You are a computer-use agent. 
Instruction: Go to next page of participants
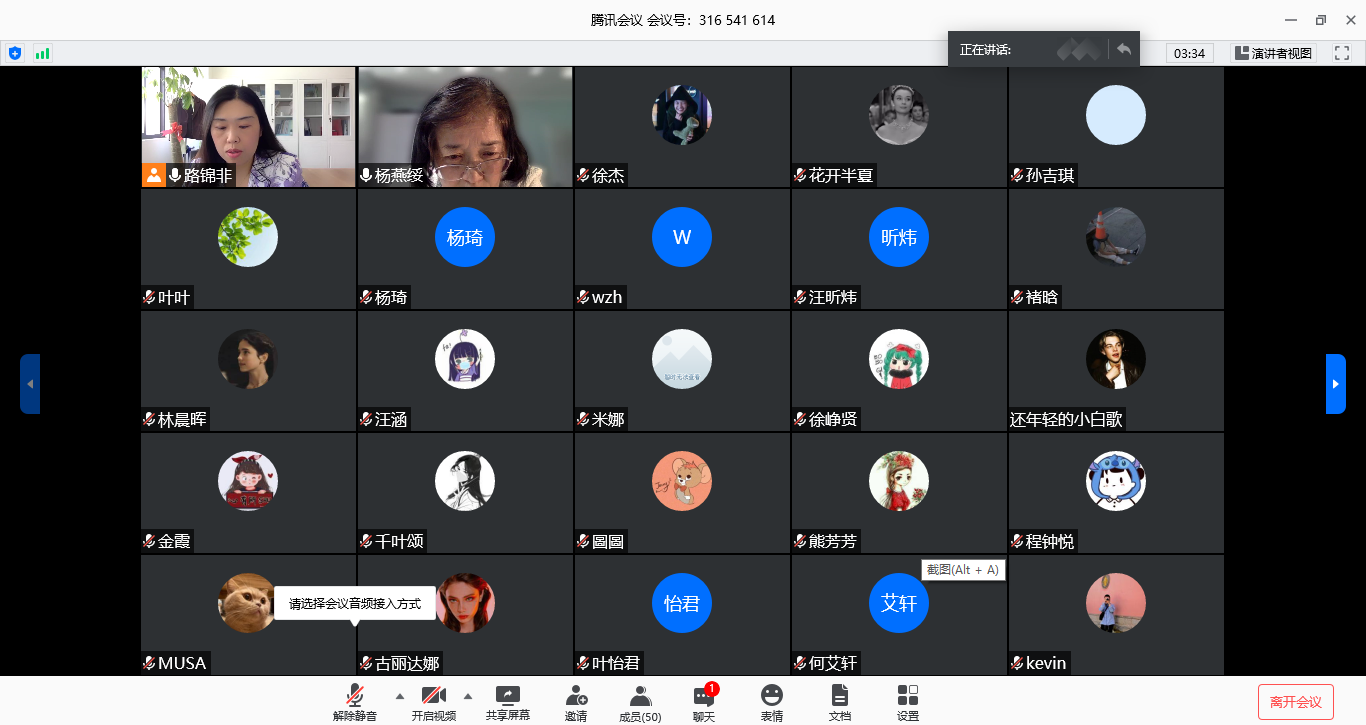(1335, 384)
